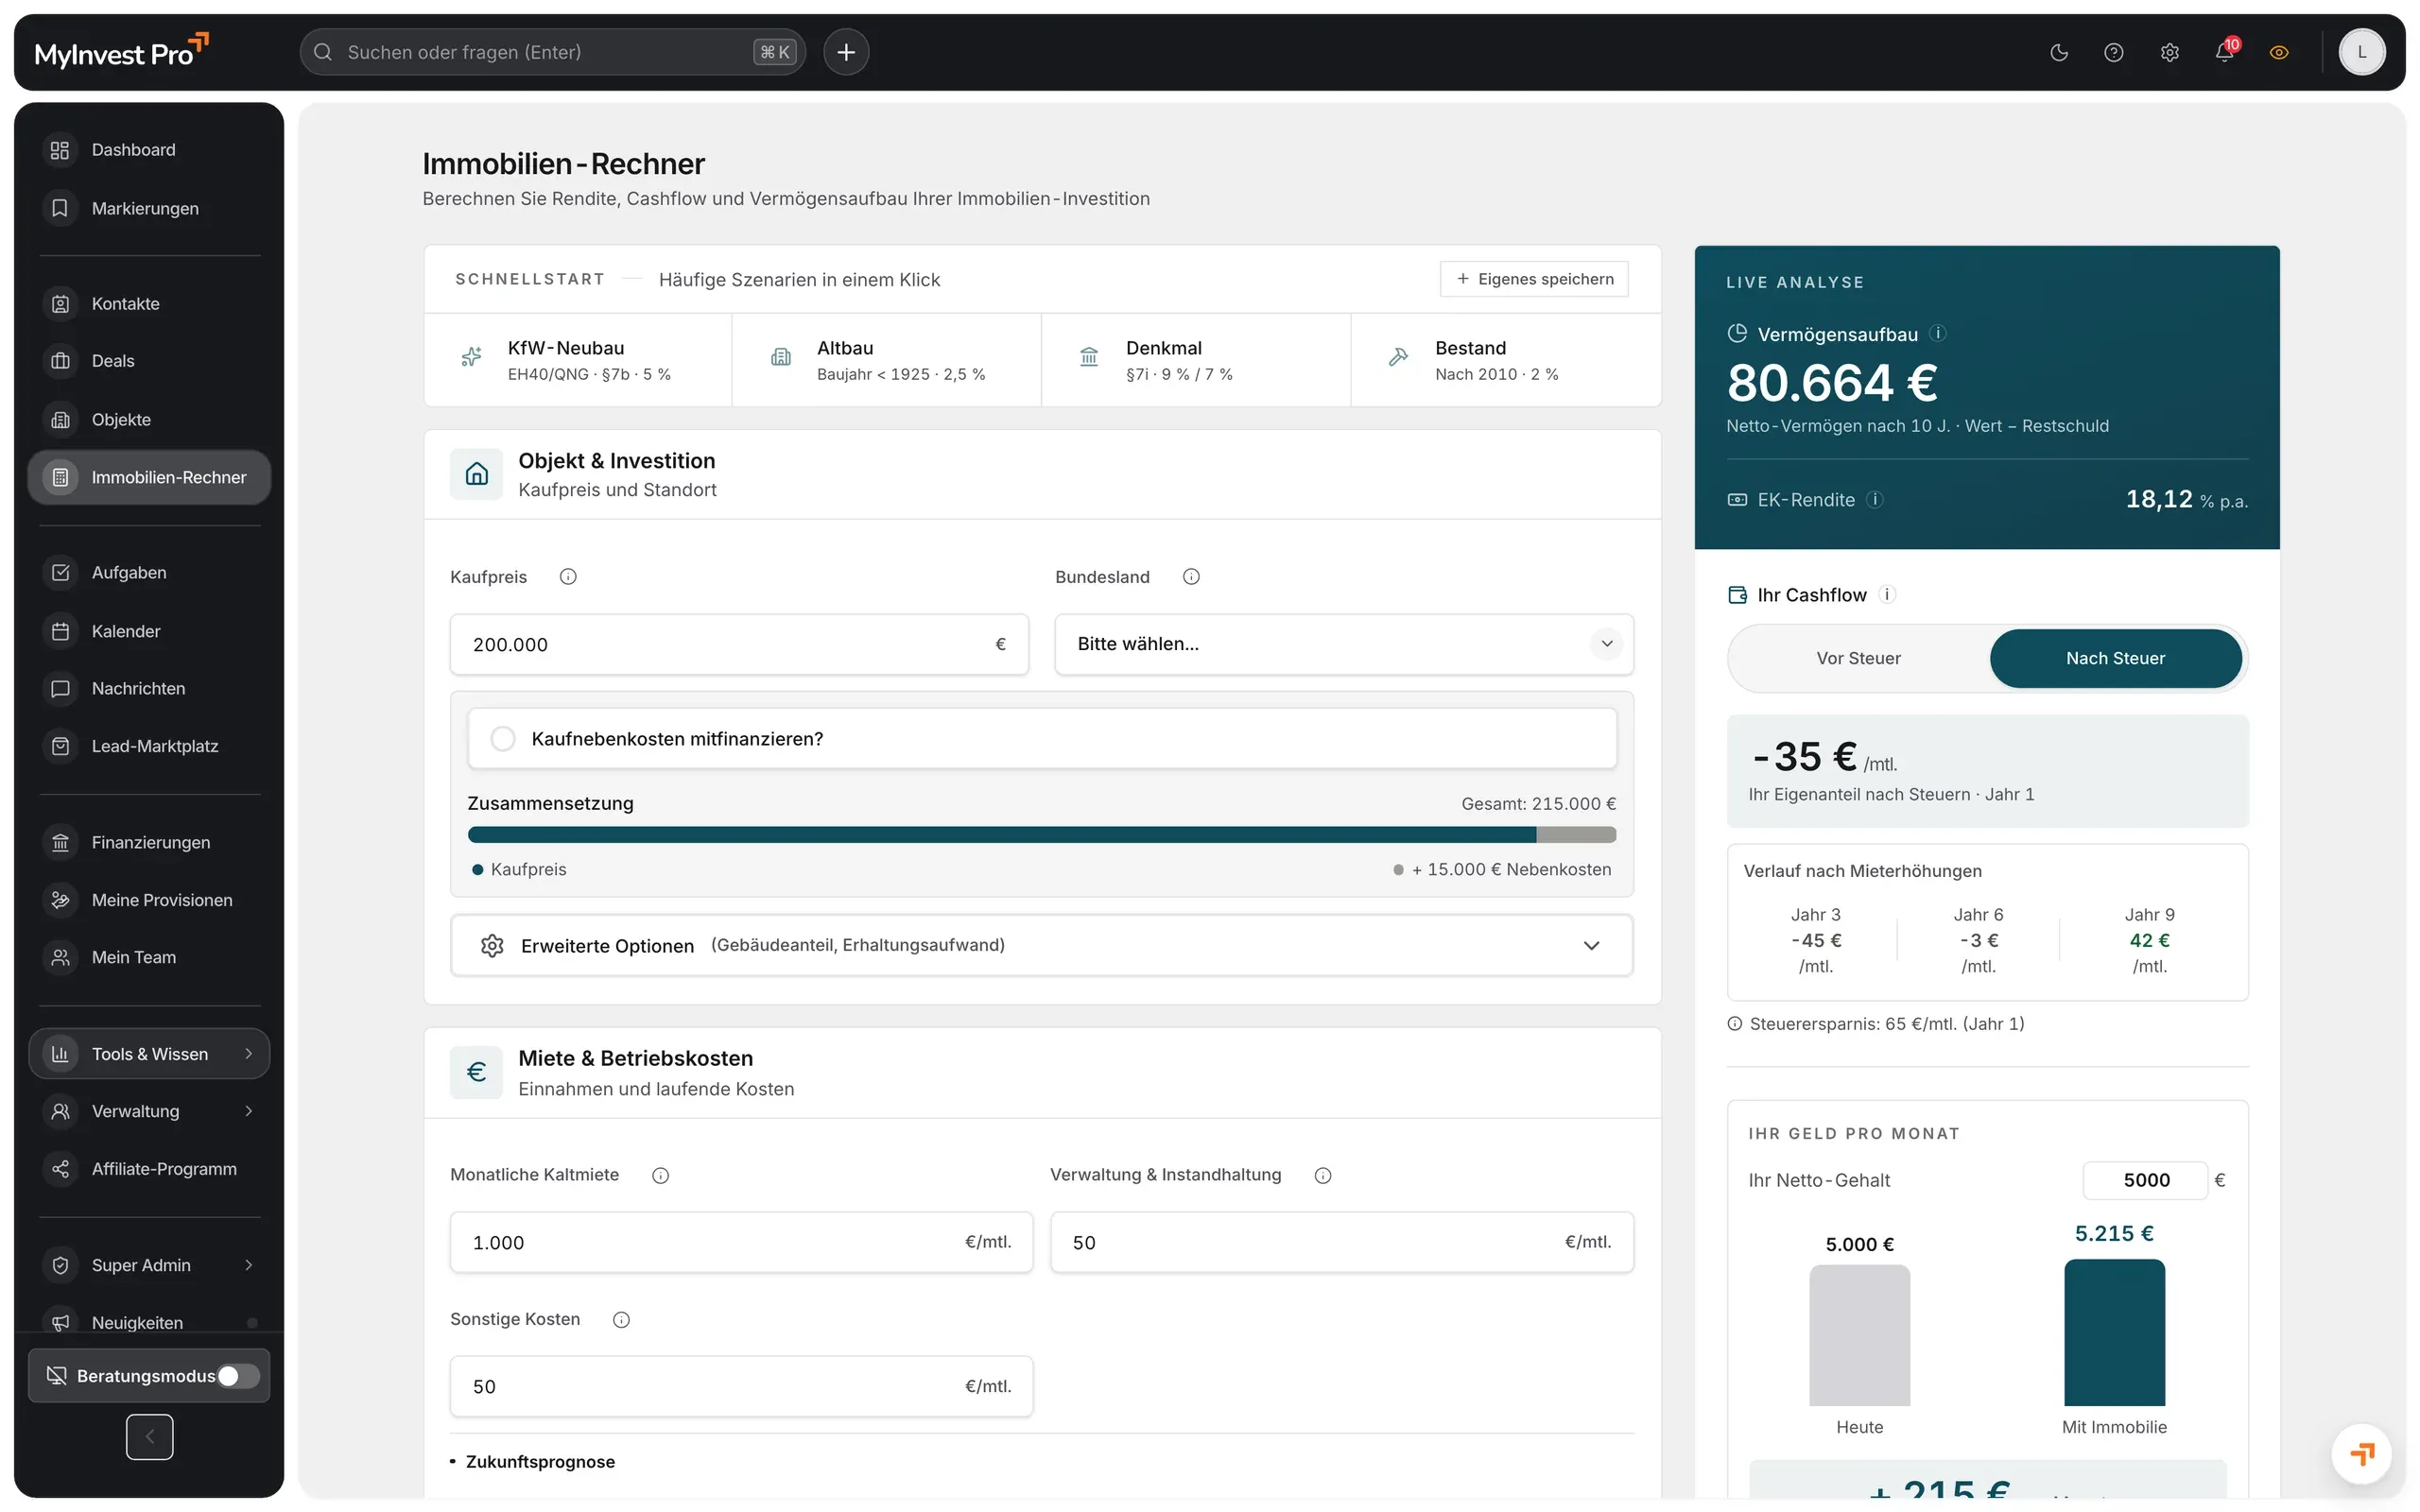Select Immobilien-Rechner sidebar item
This screenshot has height=1512, width=2420.
click(x=149, y=477)
